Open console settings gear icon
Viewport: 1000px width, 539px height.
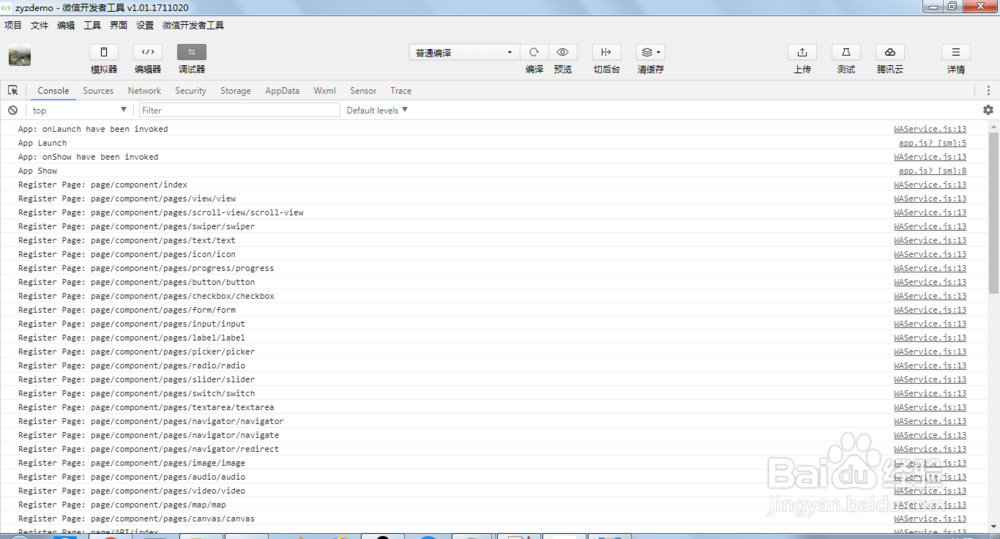(x=988, y=110)
